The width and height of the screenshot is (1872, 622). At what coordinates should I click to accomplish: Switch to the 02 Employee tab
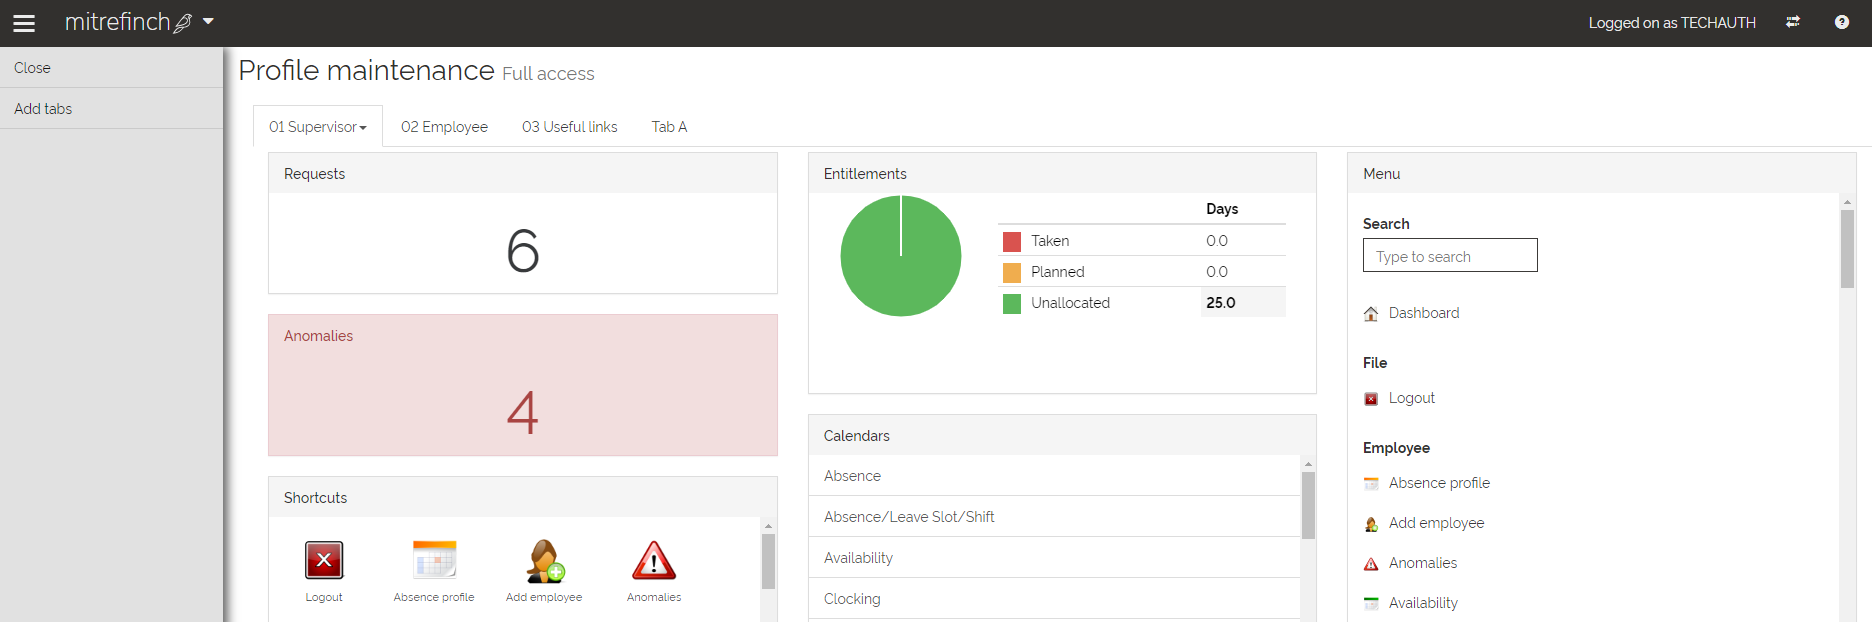click(444, 127)
